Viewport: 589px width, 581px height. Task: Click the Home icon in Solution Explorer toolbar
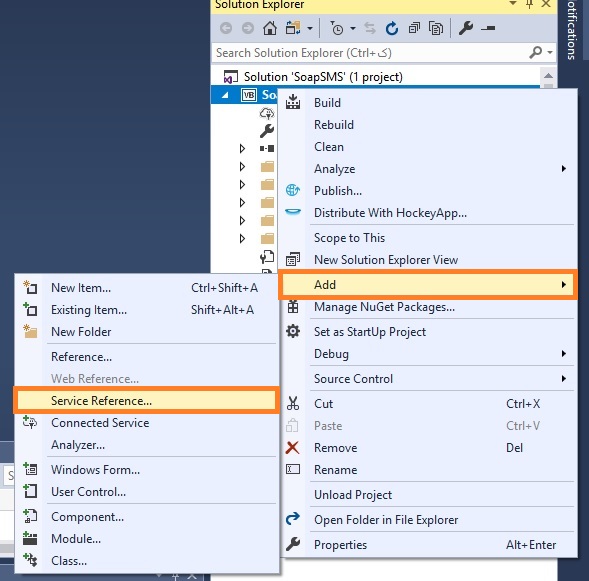click(269, 28)
